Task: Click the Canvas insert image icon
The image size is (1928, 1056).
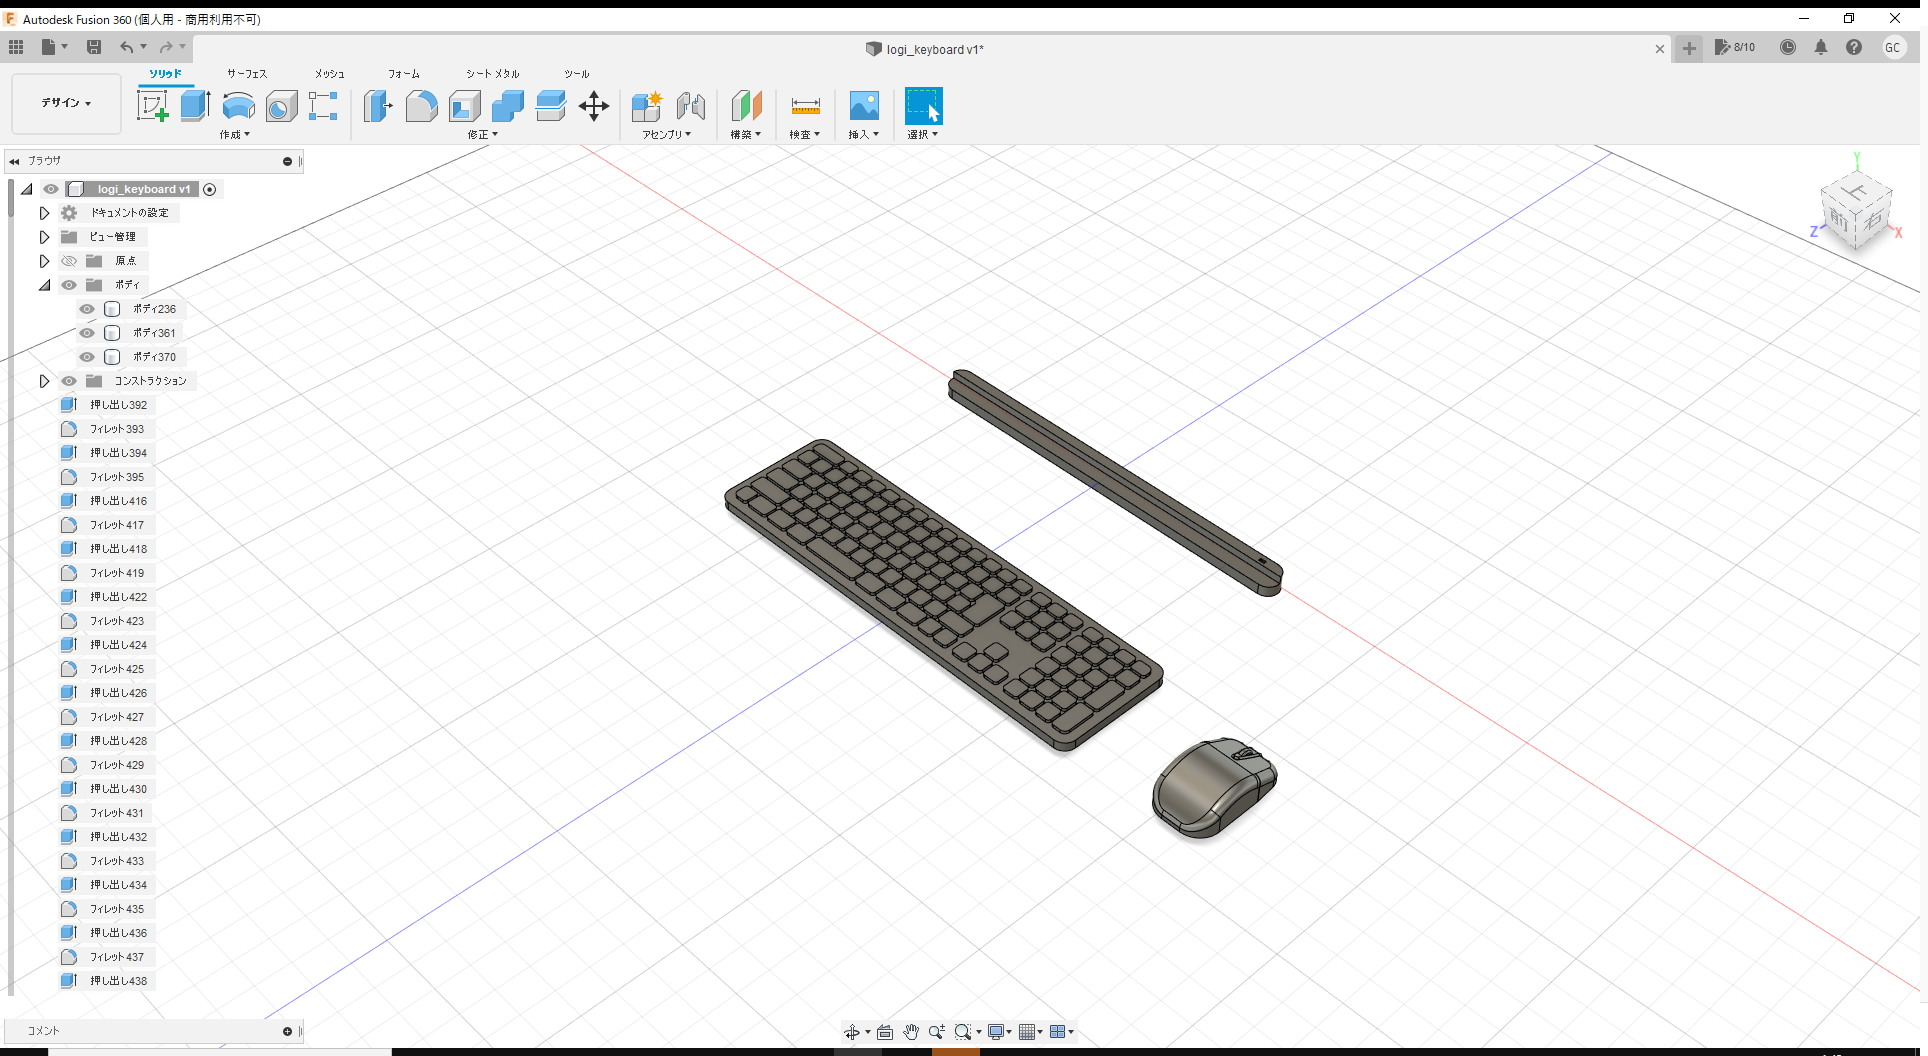Action: coord(863,104)
